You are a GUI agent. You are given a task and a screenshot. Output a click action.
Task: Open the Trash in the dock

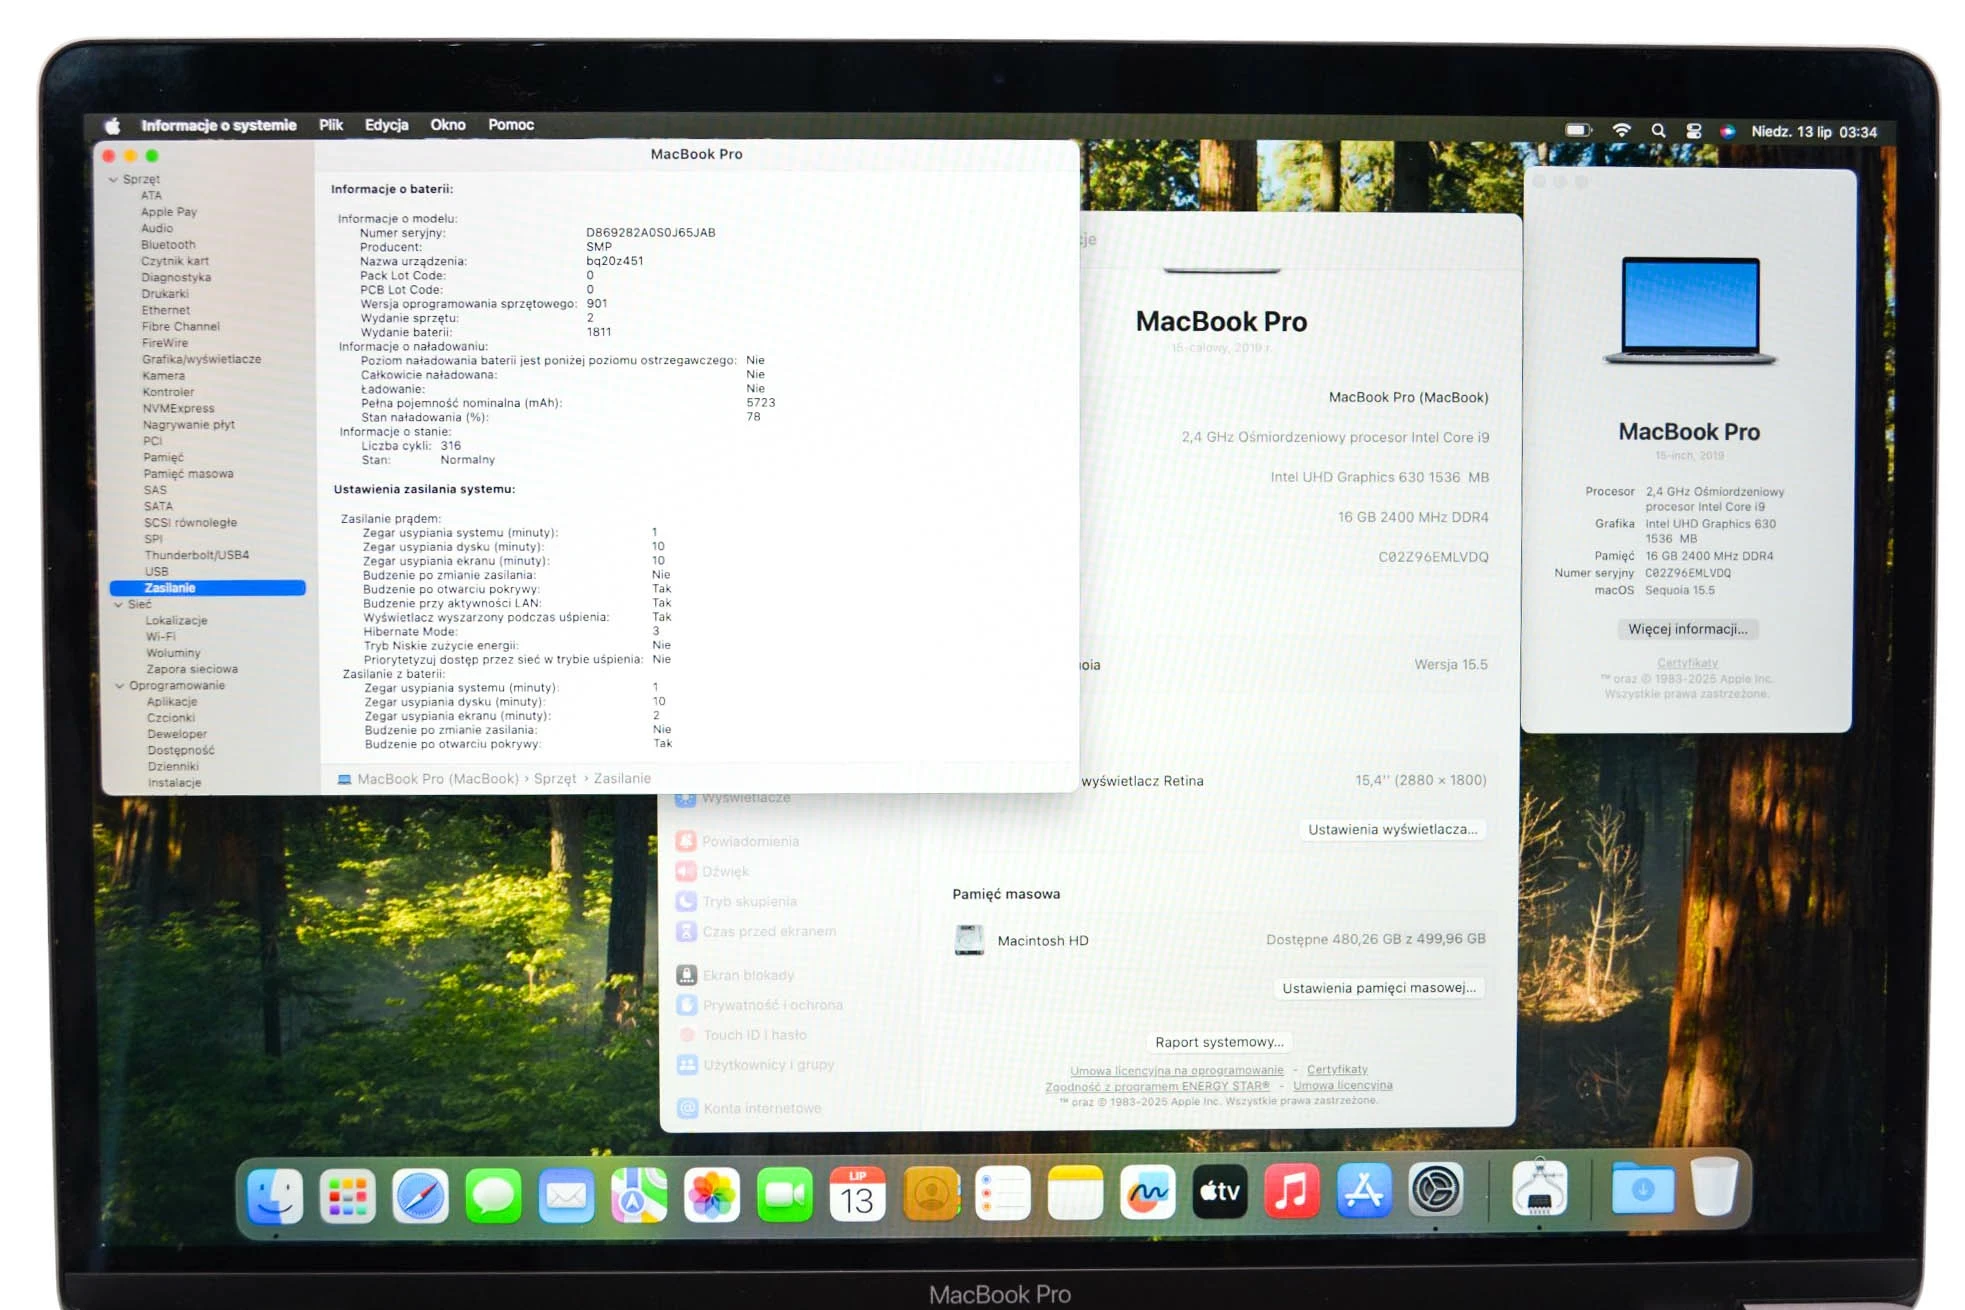(1714, 1186)
